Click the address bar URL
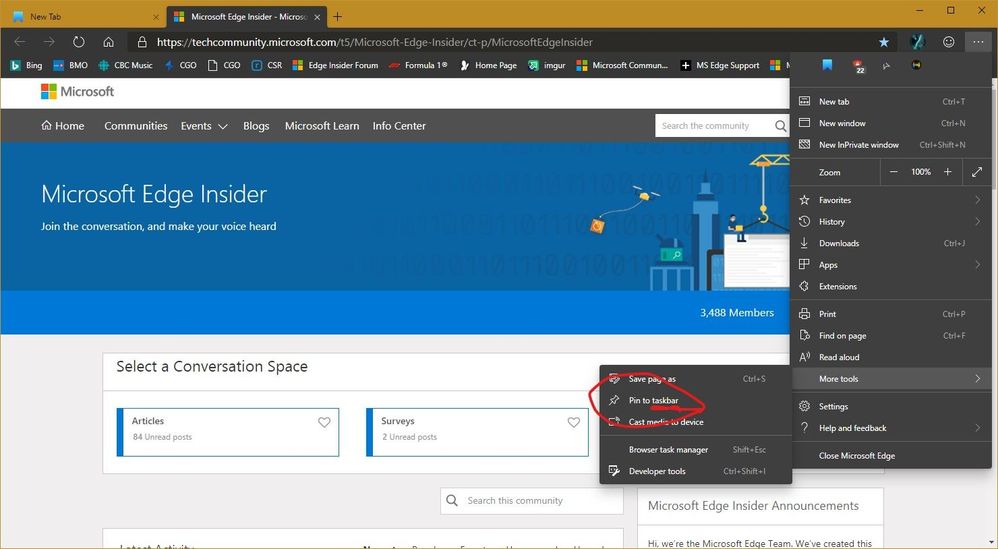Screen dimensions: 998x549 point(374,42)
